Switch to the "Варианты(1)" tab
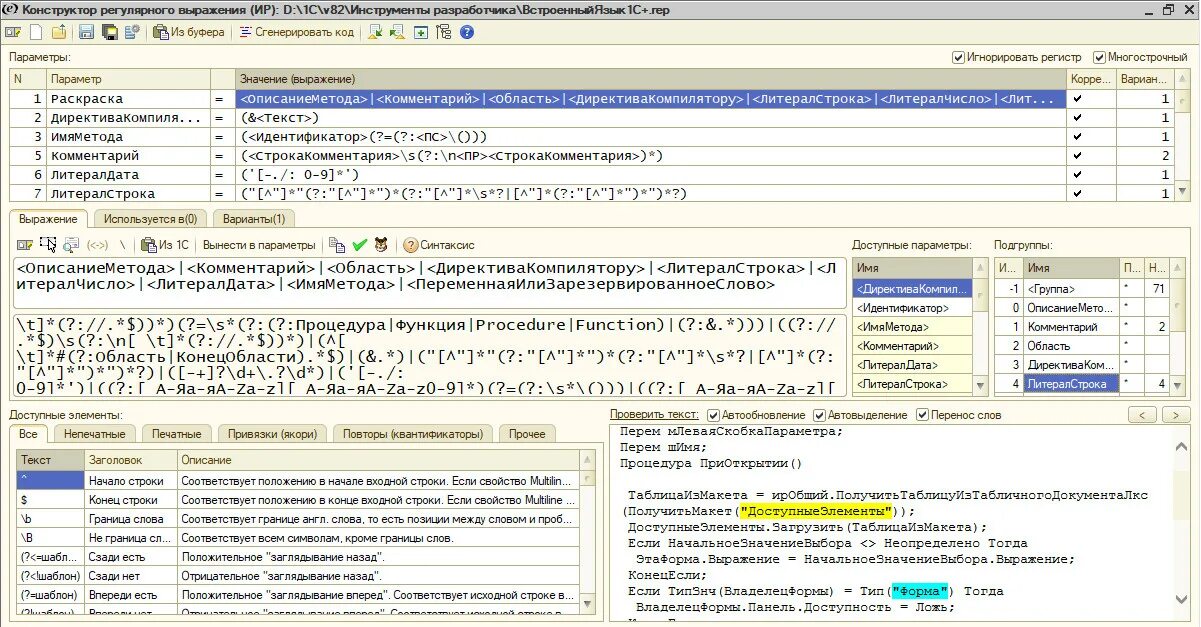Image resolution: width=1201 pixels, height=627 pixels. pos(253,218)
